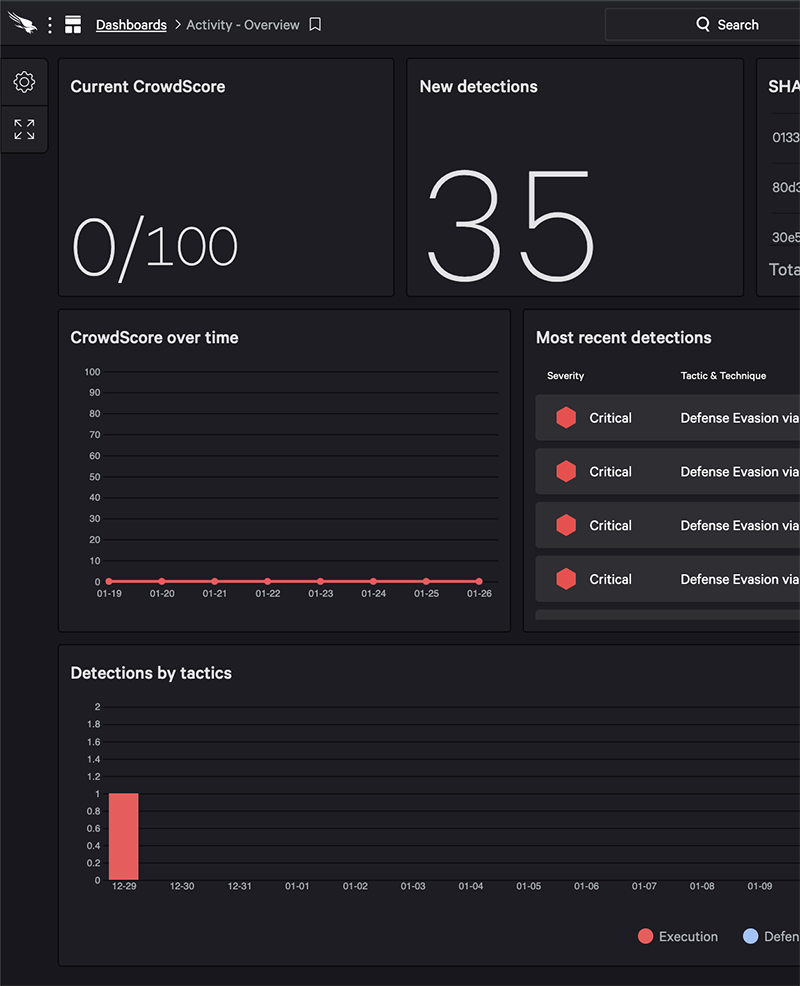Open dashboard settings gear
This screenshot has width=800, height=986.
[x=24, y=82]
